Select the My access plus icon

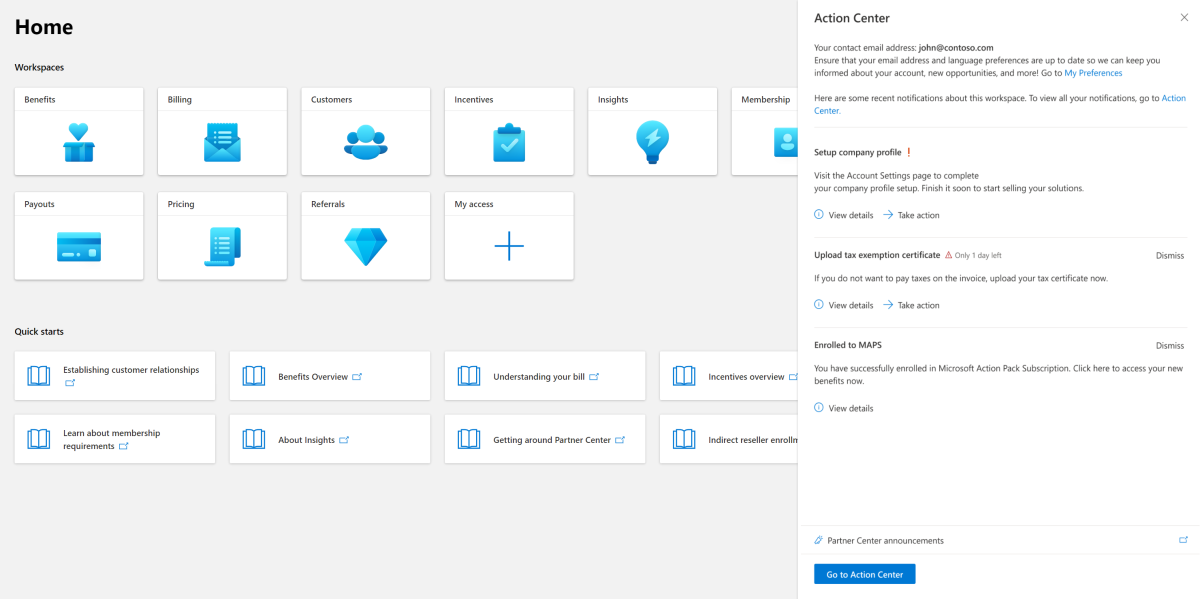(508, 246)
